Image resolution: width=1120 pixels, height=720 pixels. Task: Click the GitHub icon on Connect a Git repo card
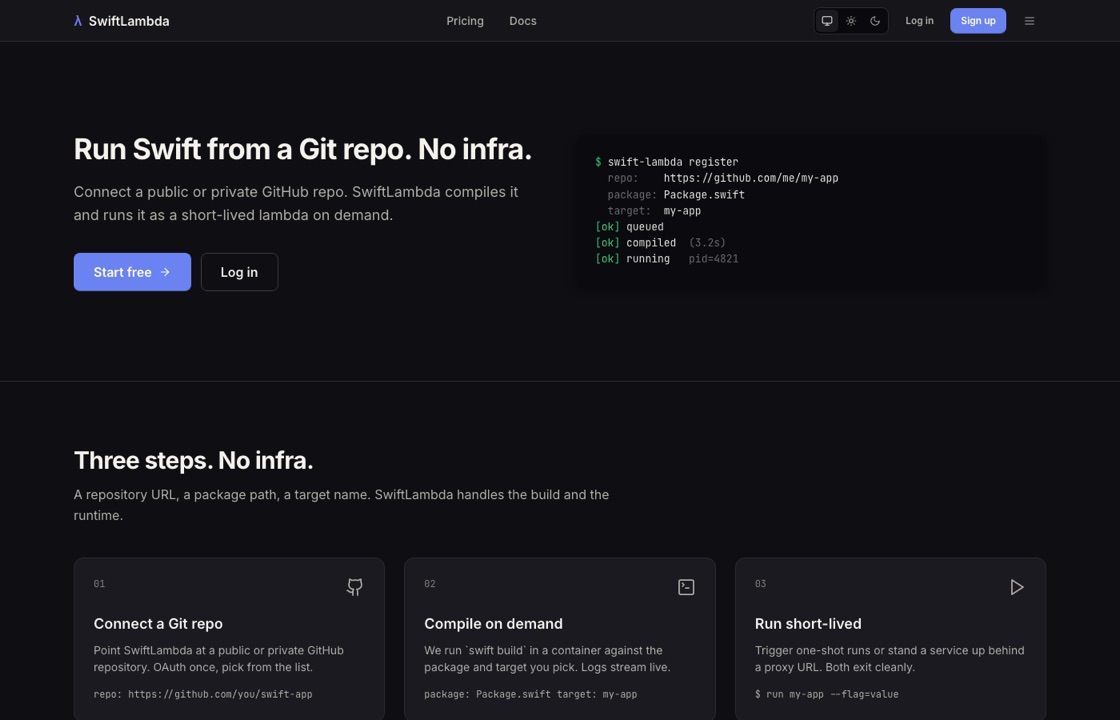click(355, 587)
